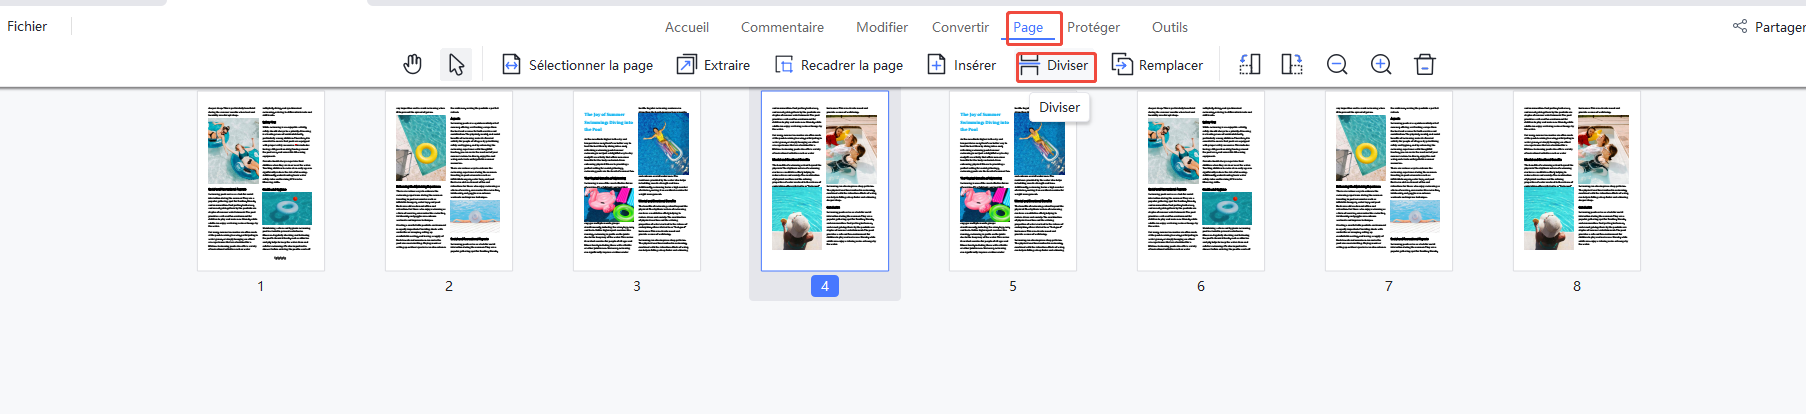Select the highlighted page 4 thumbnail
This screenshot has height=414, width=1806.
(x=825, y=181)
